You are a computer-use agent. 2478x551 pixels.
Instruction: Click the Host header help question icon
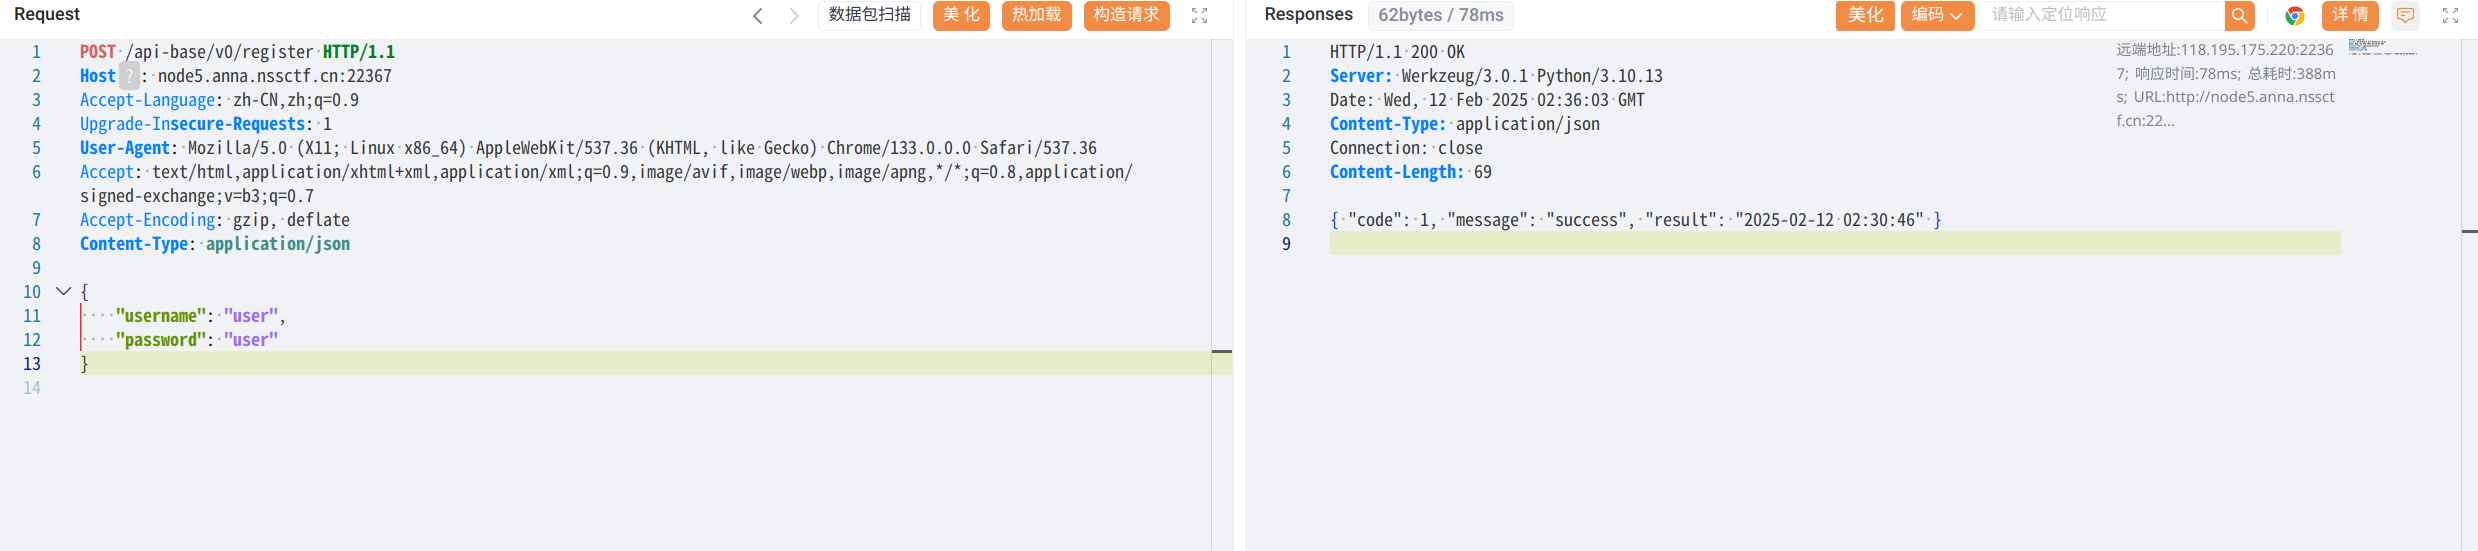[129, 76]
